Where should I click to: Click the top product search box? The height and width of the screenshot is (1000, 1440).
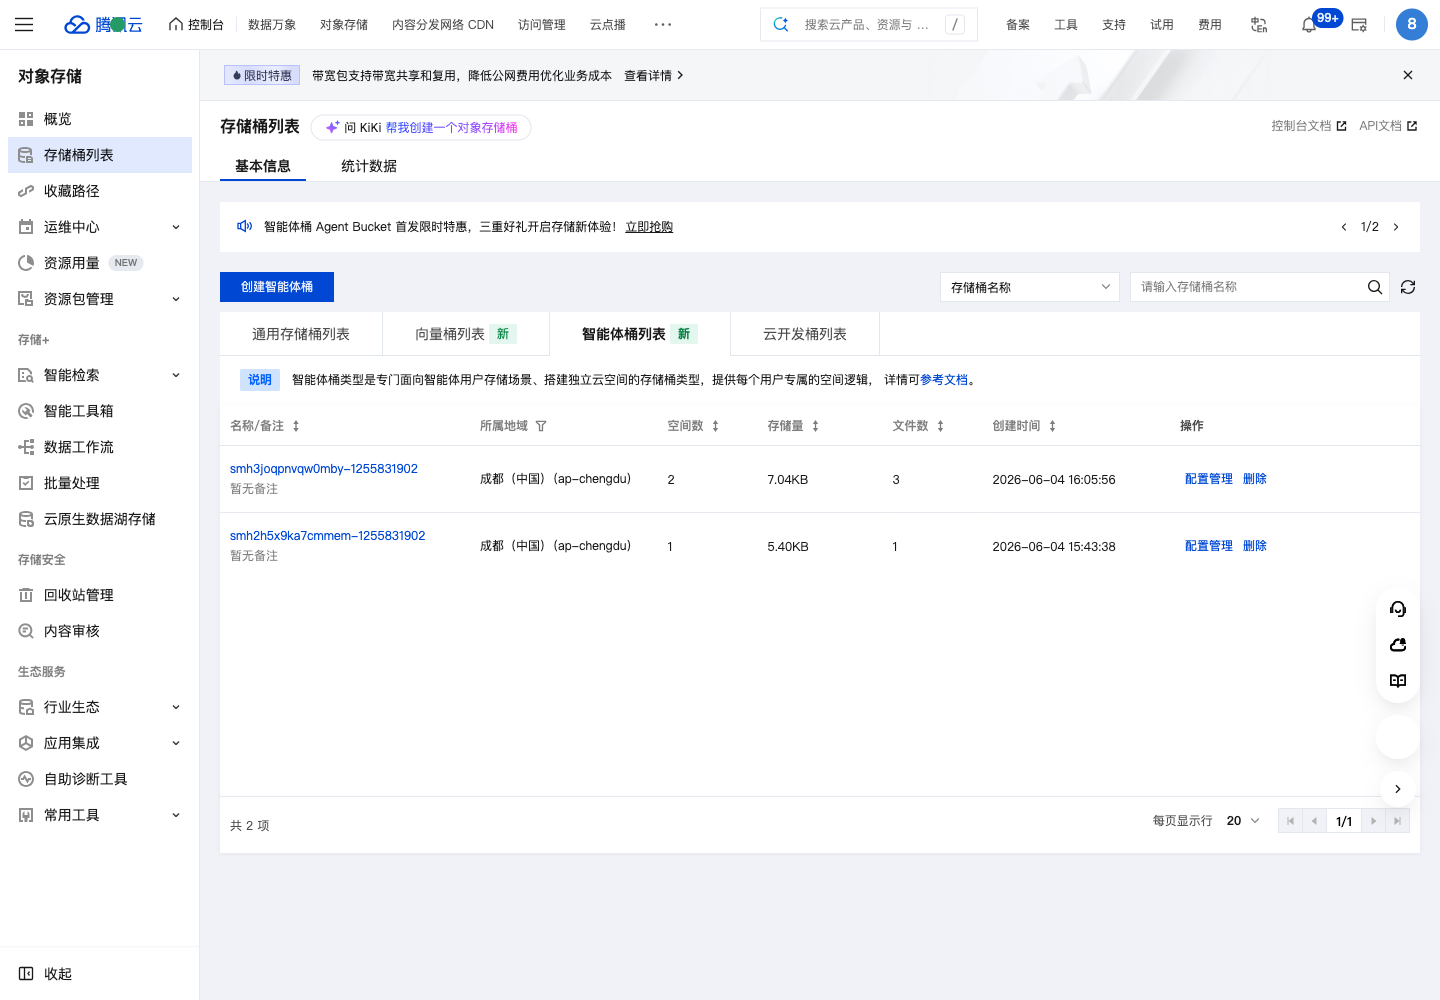click(868, 25)
